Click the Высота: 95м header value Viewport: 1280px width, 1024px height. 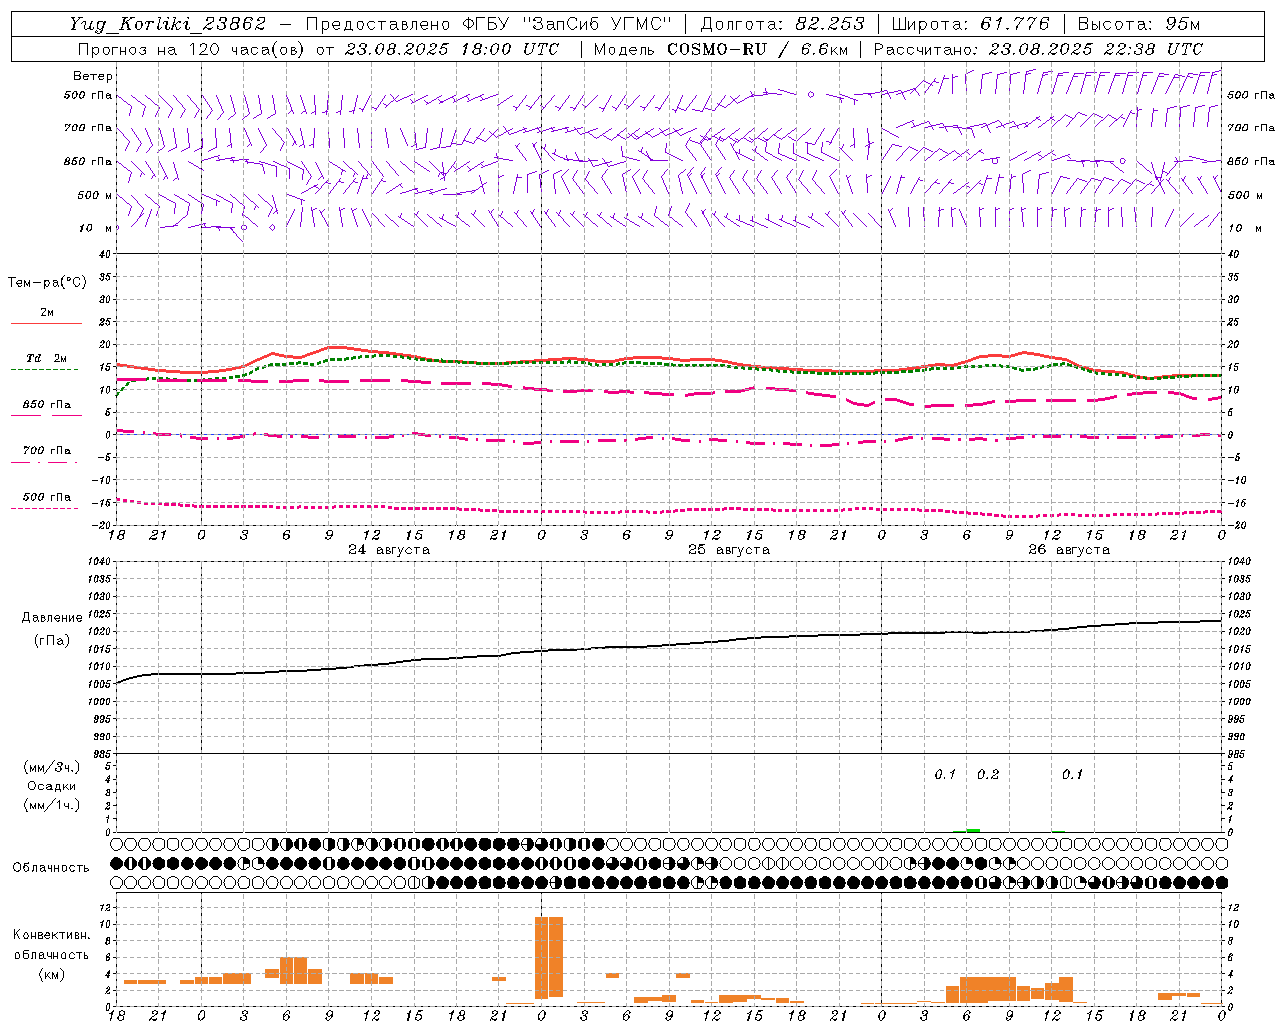[x=1138, y=24]
